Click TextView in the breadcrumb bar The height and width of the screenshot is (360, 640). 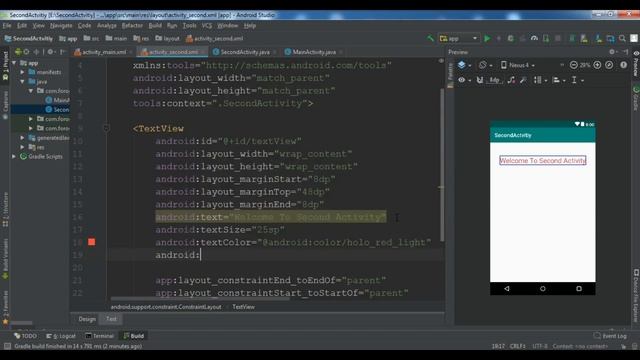tap(243, 307)
